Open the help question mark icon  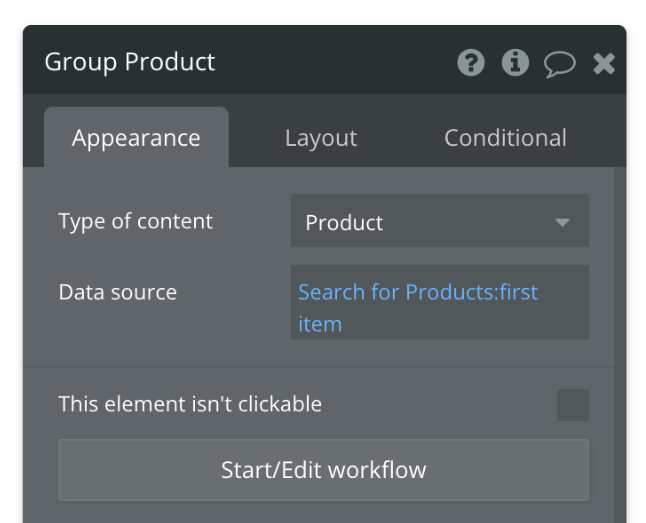(x=471, y=63)
